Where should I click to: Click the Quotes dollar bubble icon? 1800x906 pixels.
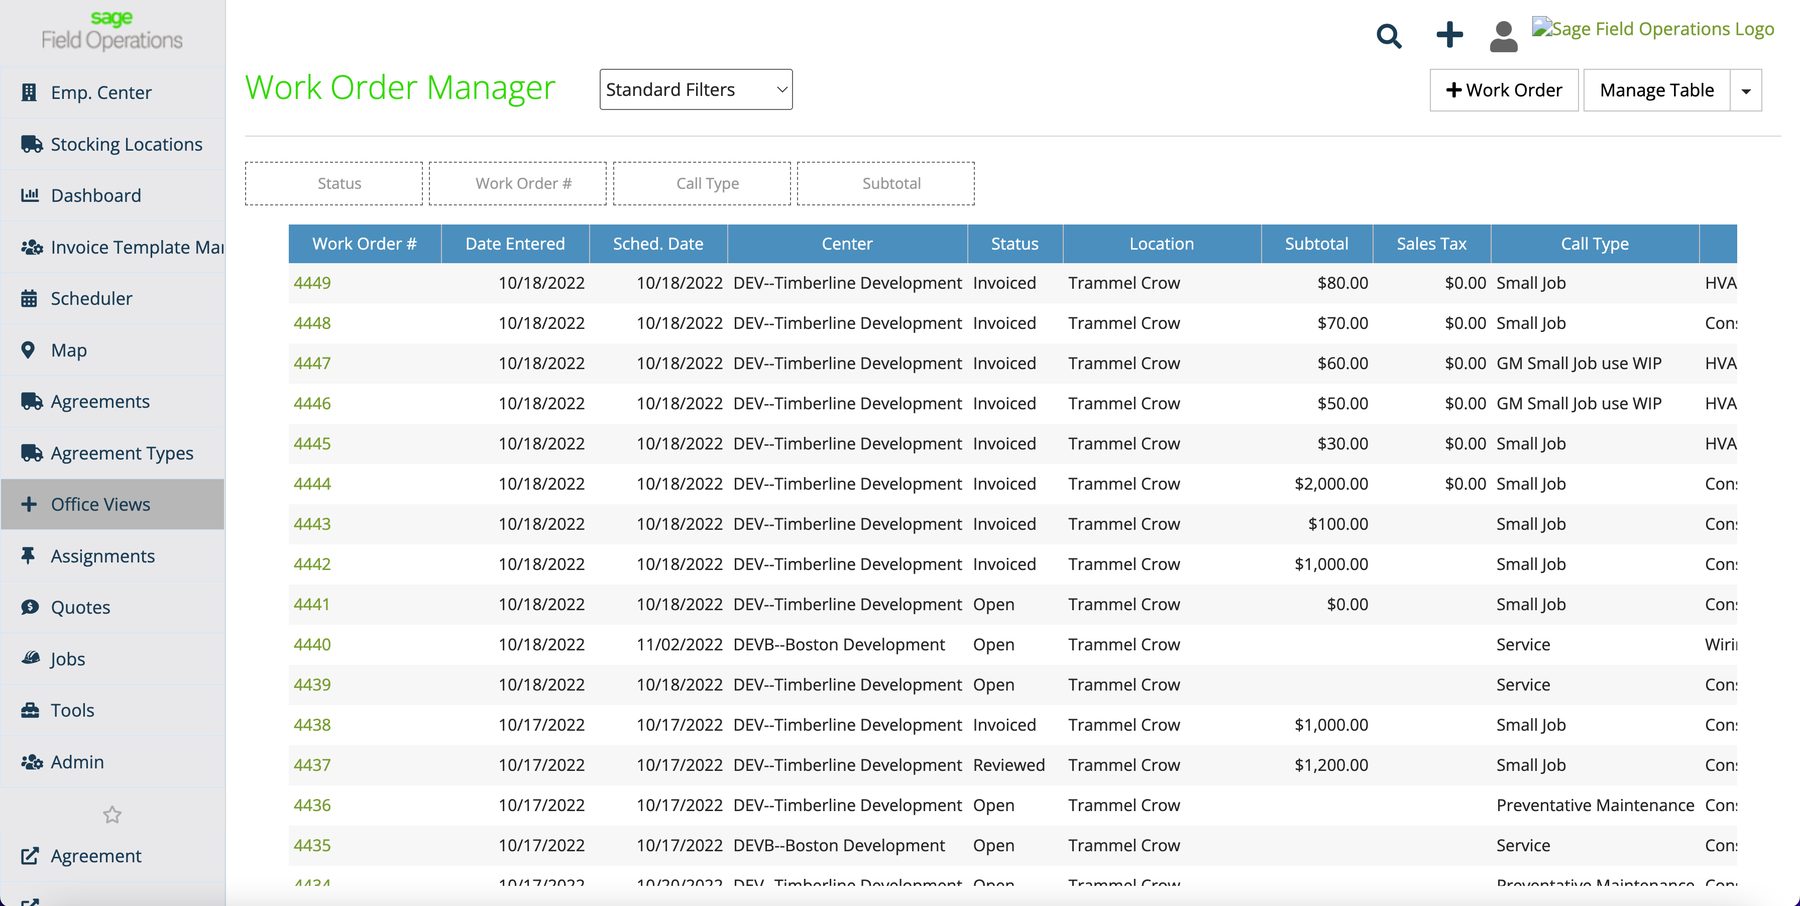point(30,607)
